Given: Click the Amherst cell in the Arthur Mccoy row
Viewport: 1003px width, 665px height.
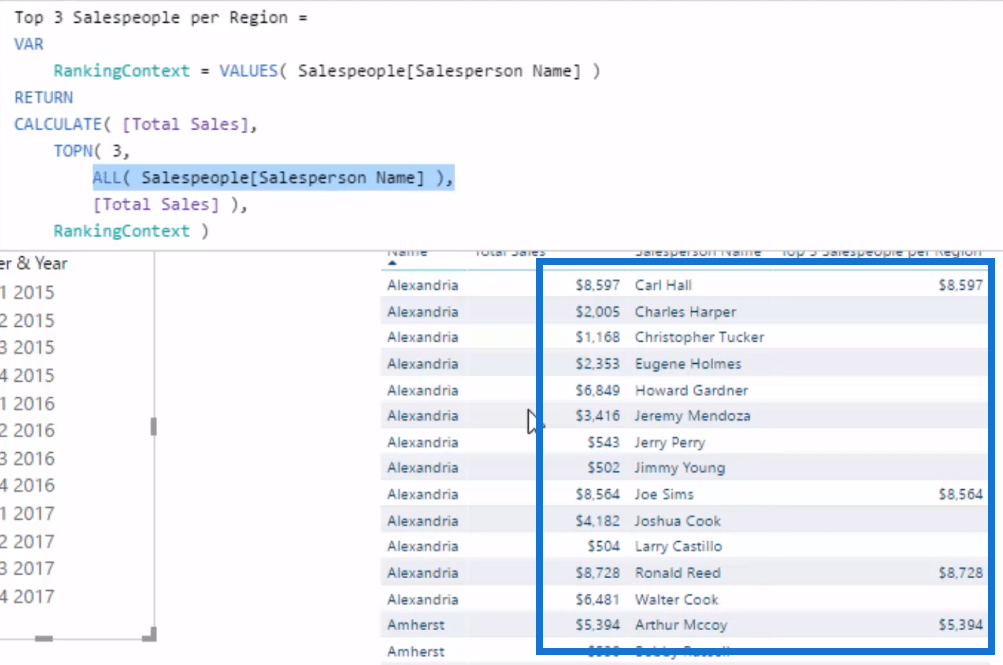Looking at the screenshot, I should click(416, 625).
